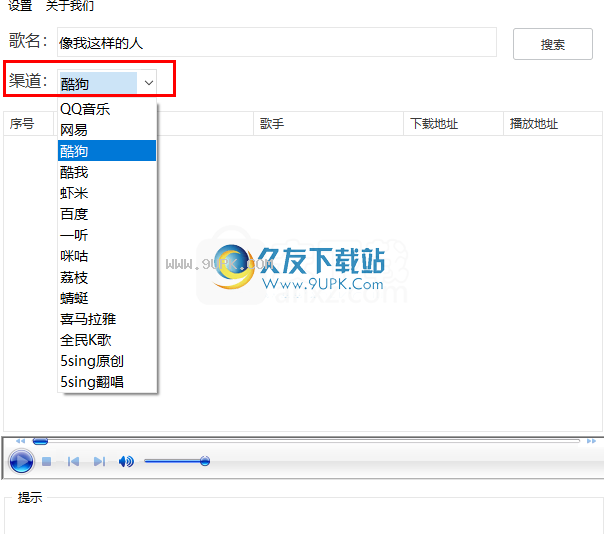Click the Previous track button
The width and height of the screenshot is (604, 534).
point(73,461)
